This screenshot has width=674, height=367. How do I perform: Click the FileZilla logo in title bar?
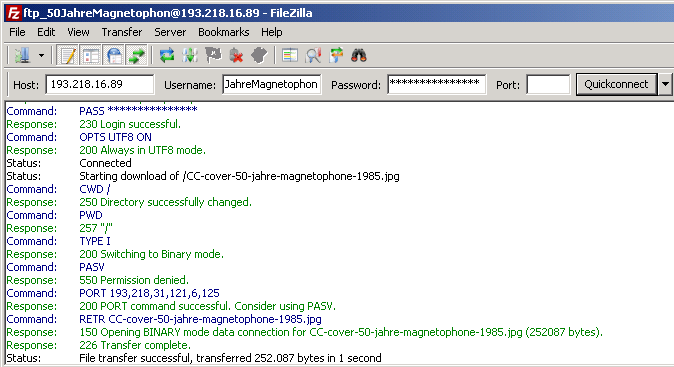pos(14,13)
